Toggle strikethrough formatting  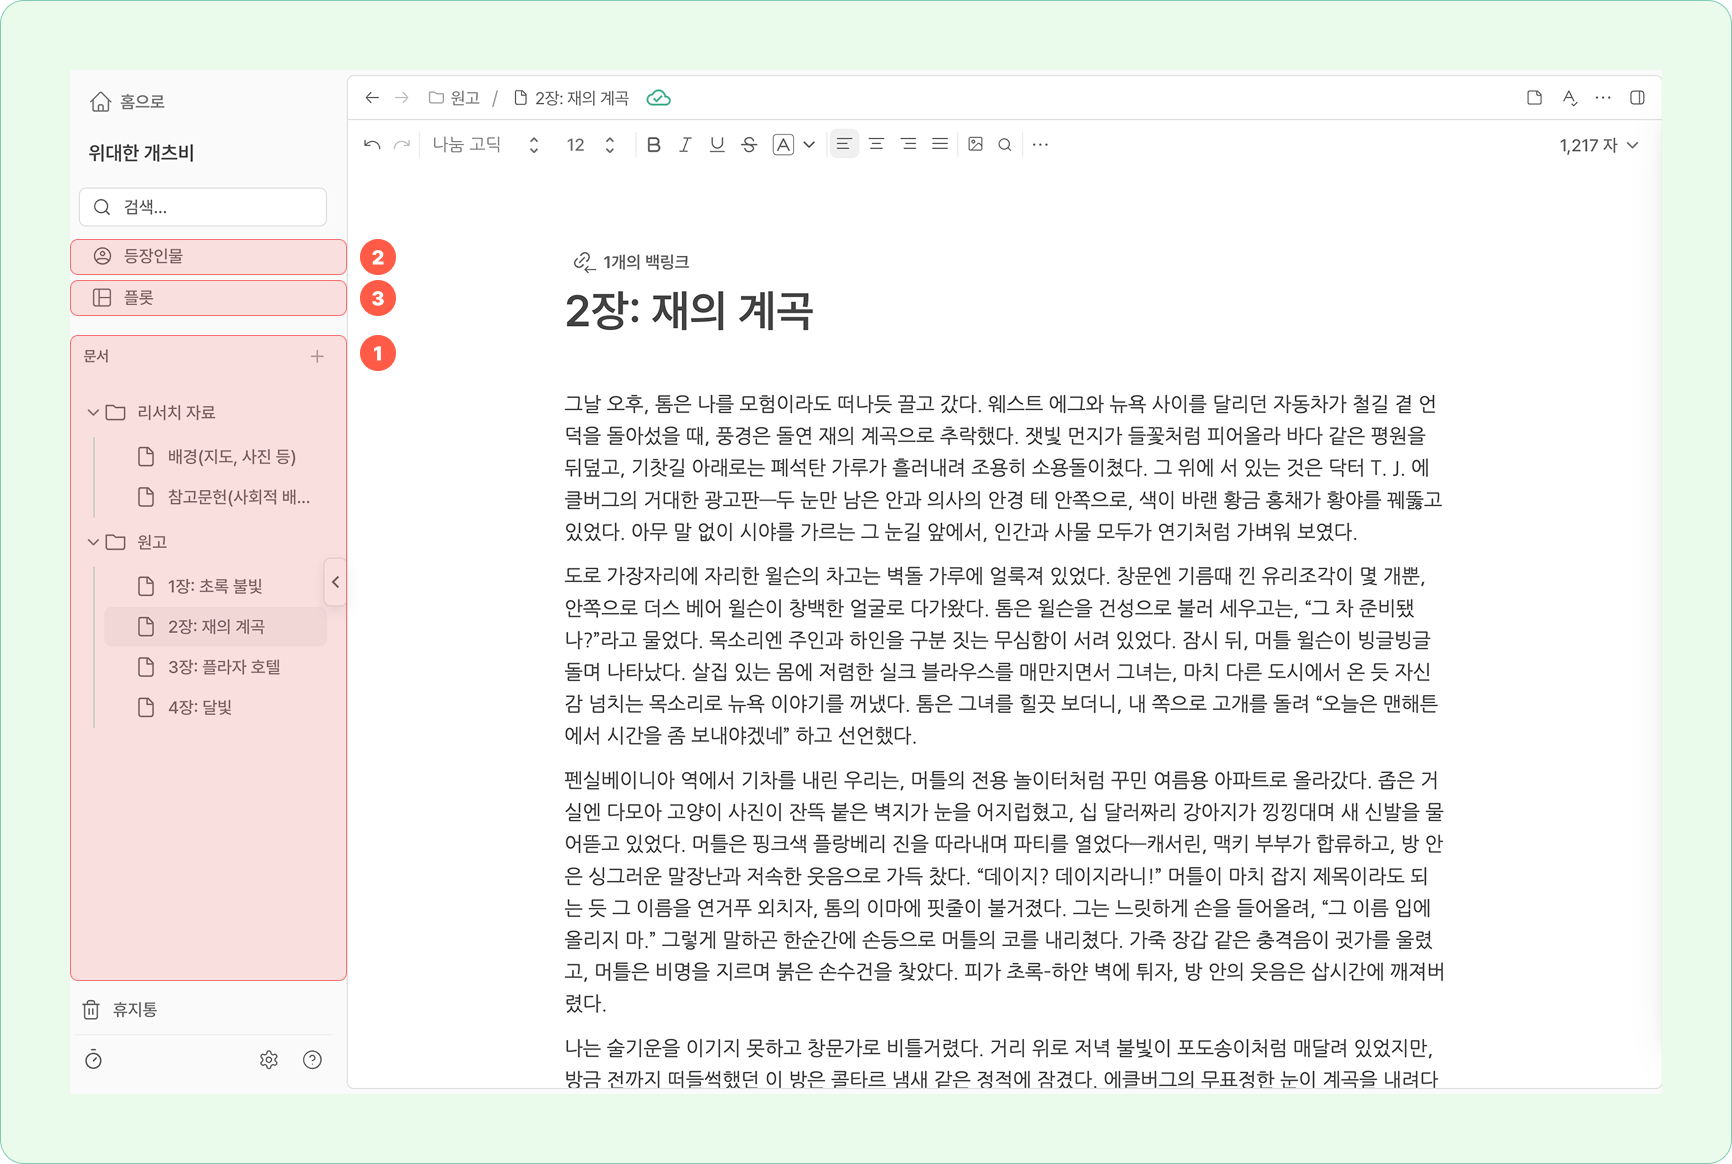749,145
